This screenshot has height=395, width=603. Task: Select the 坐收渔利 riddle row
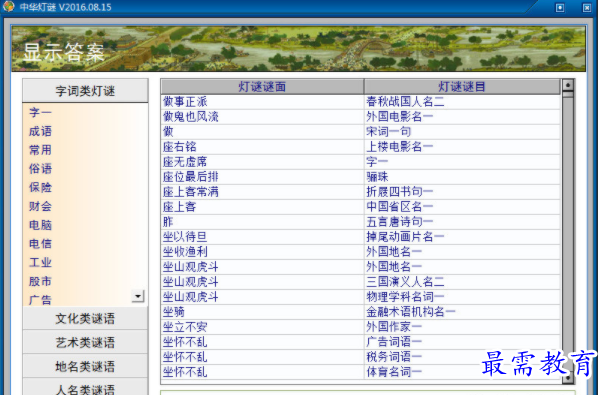coord(360,252)
